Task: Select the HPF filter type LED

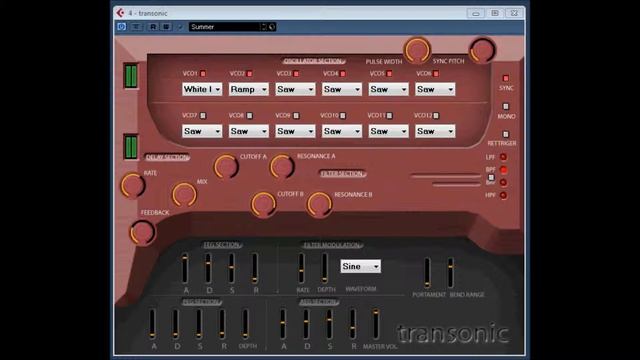Action: [503, 195]
